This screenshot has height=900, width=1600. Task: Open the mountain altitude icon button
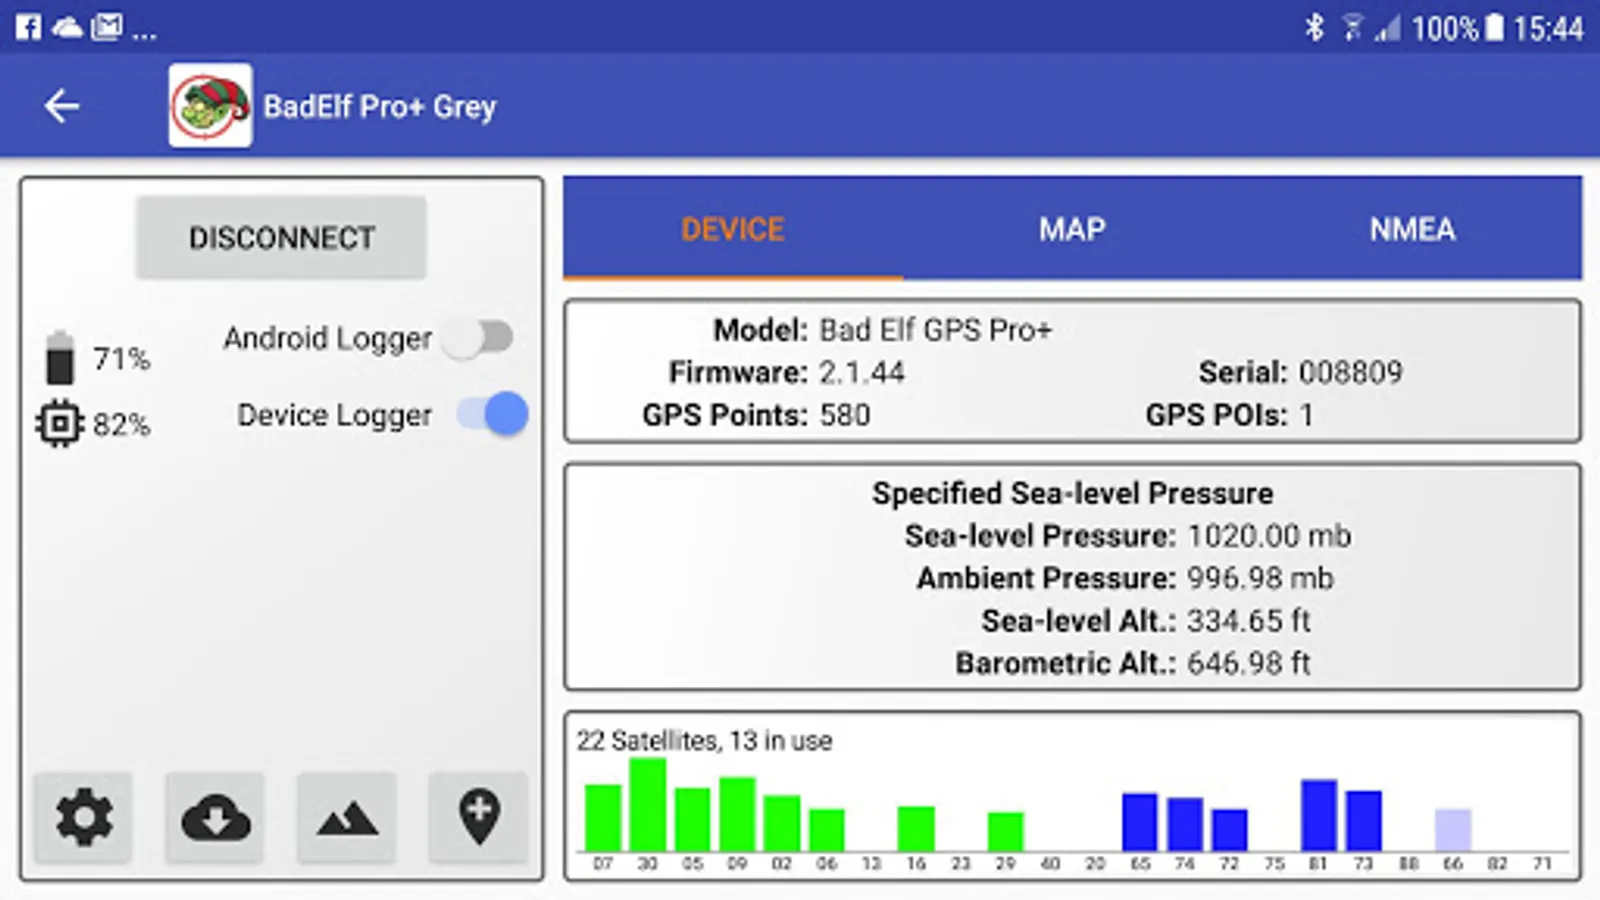pyautogui.click(x=347, y=817)
